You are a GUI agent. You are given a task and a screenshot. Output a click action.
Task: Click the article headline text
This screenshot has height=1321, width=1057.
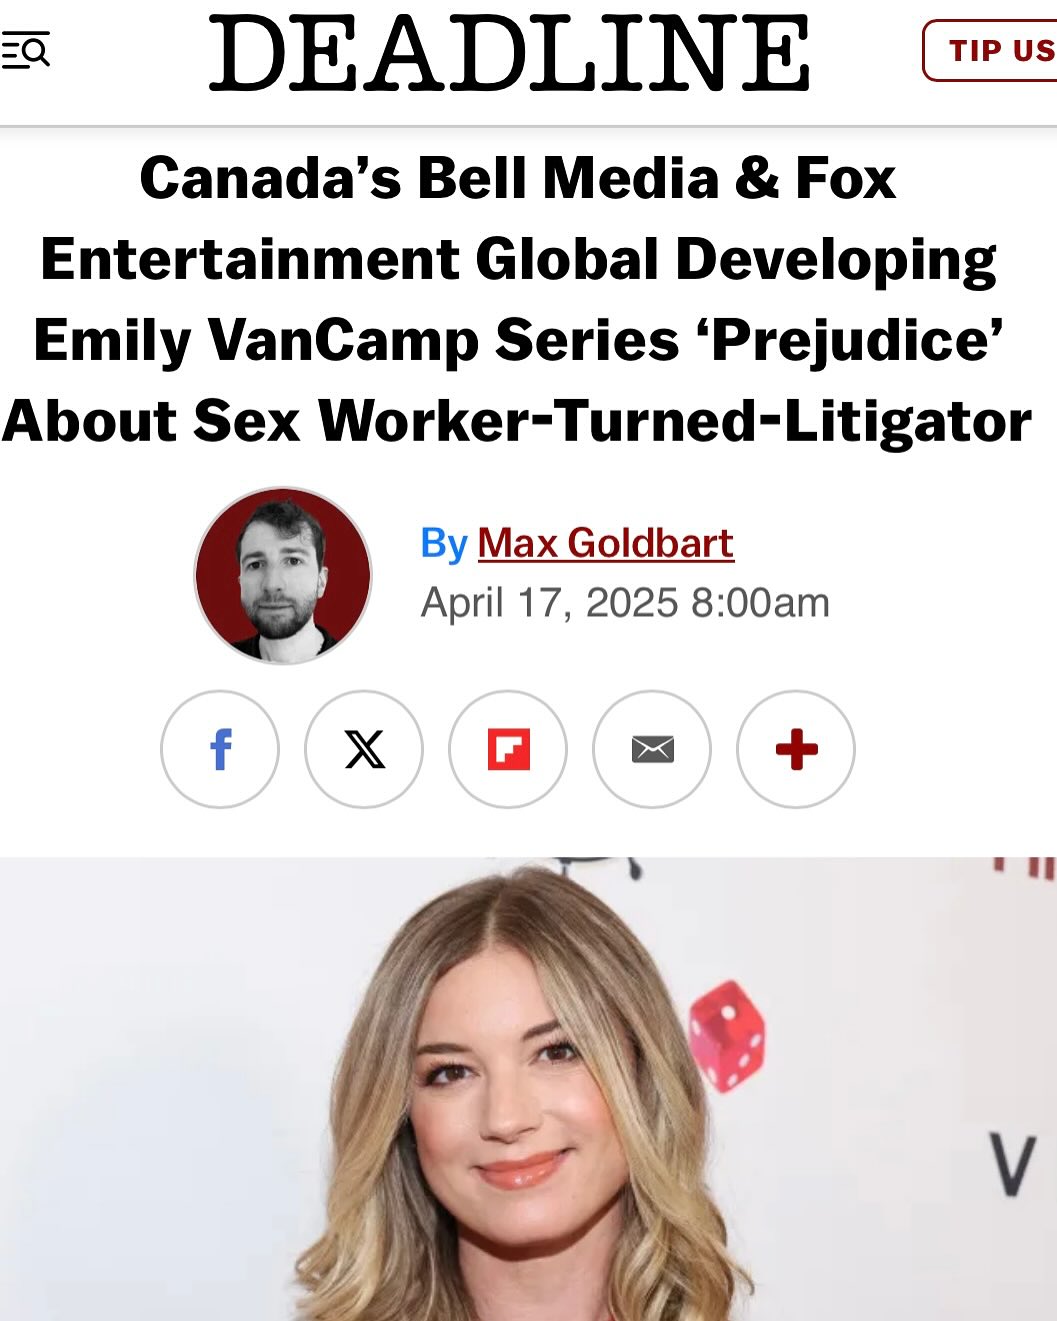click(517, 299)
